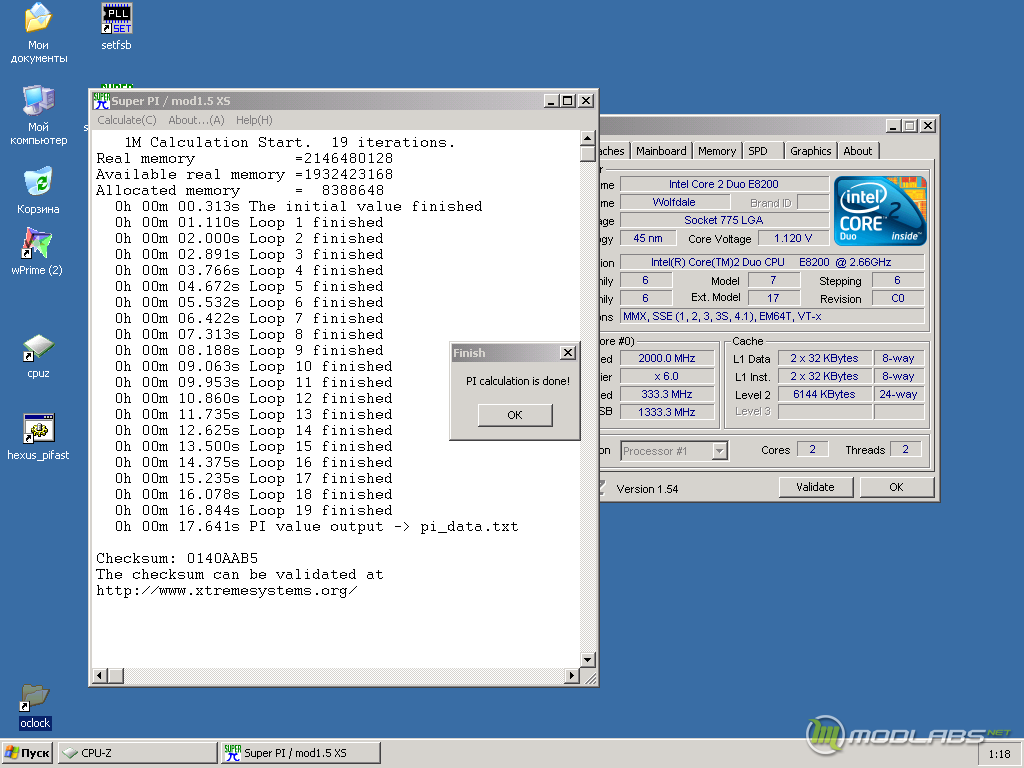Switch to the Mainboard tab in CPU-Z
1024x768 pixels.
click(x=661, y=151)
